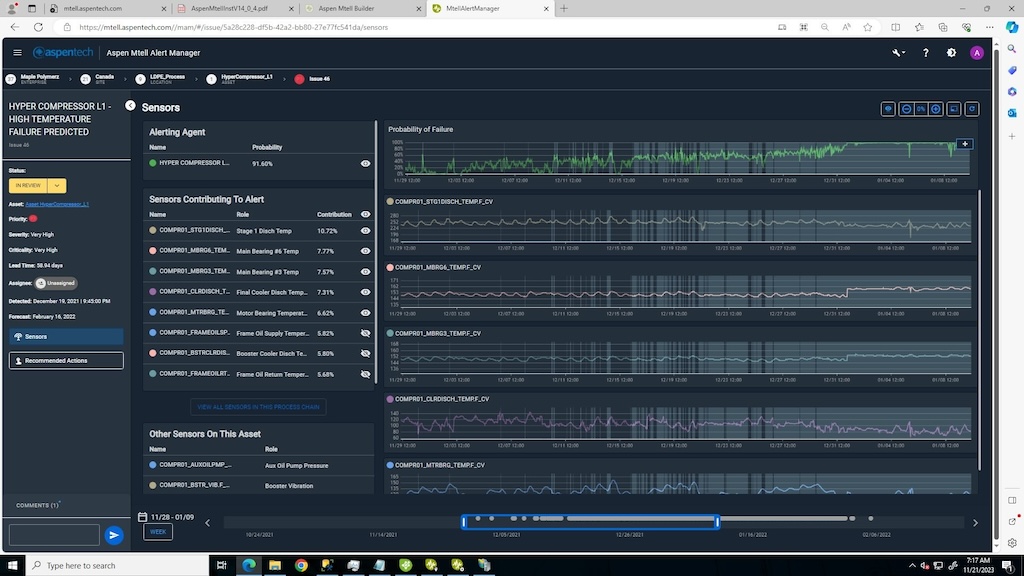Hide the Final Cooler Disch Temp sensor

point(365,292)
